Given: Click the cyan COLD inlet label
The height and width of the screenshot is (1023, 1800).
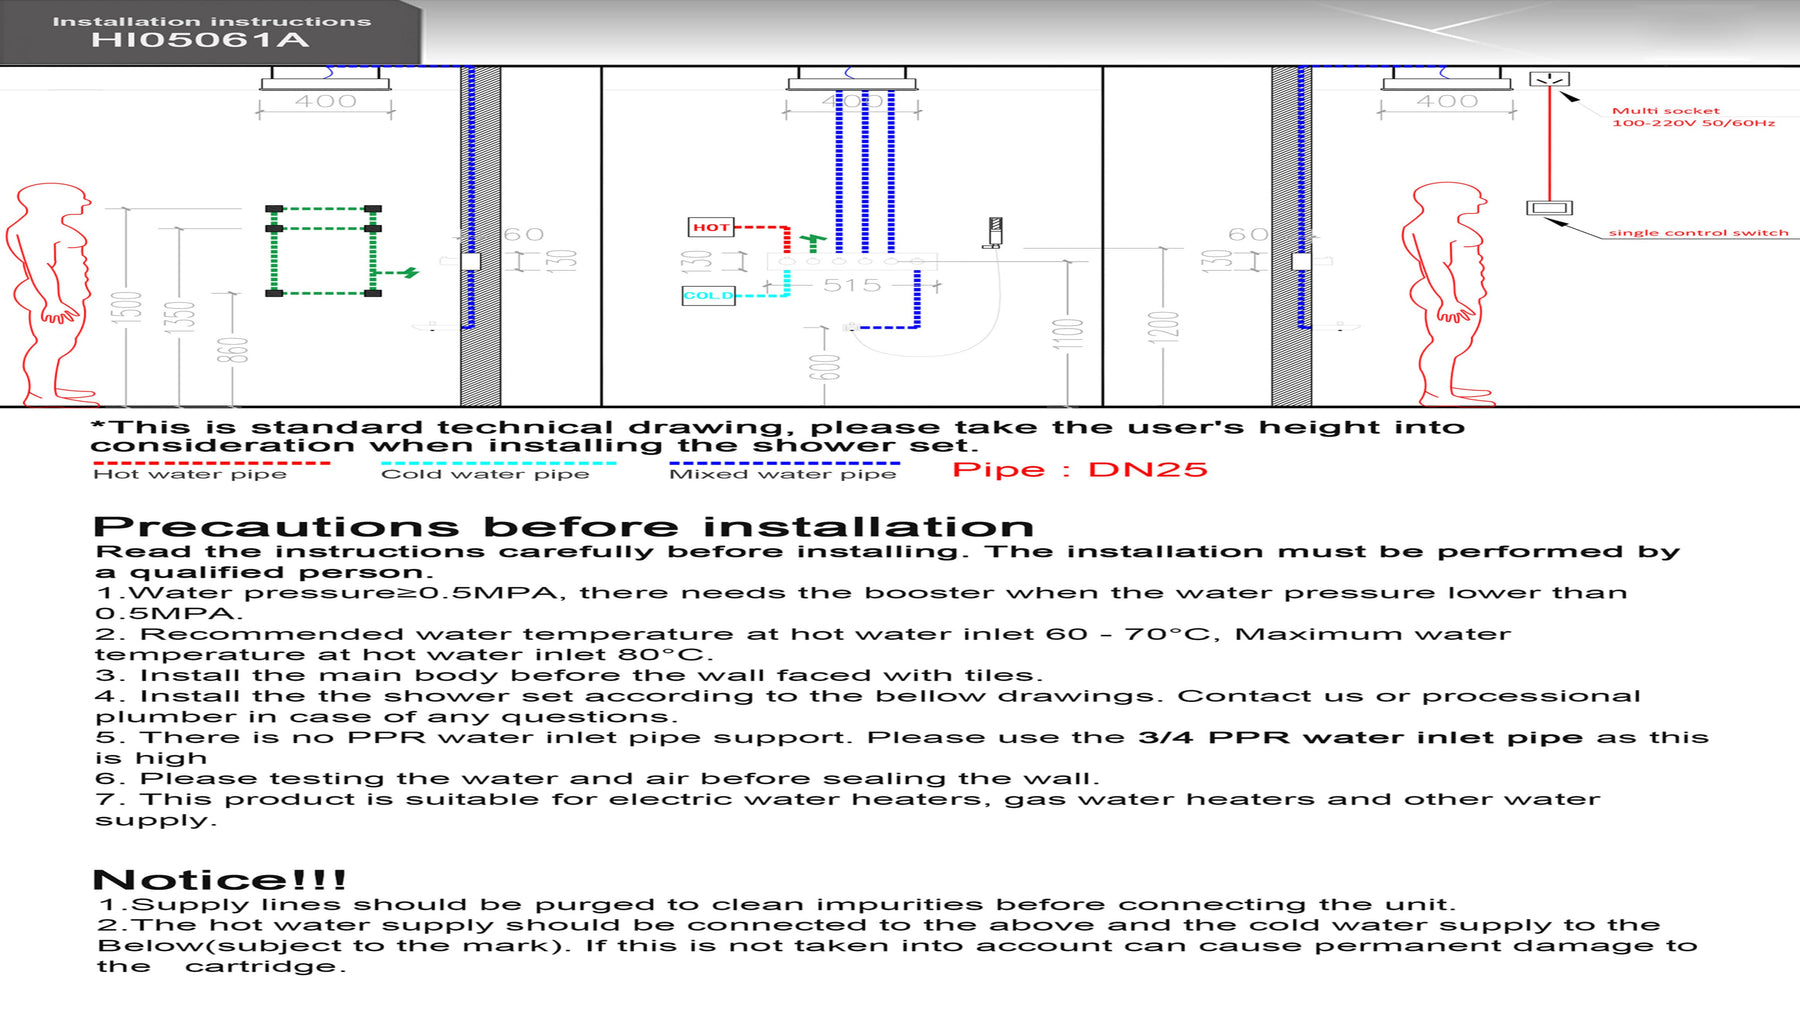Looking at the screenshot, I should [708, 295].
